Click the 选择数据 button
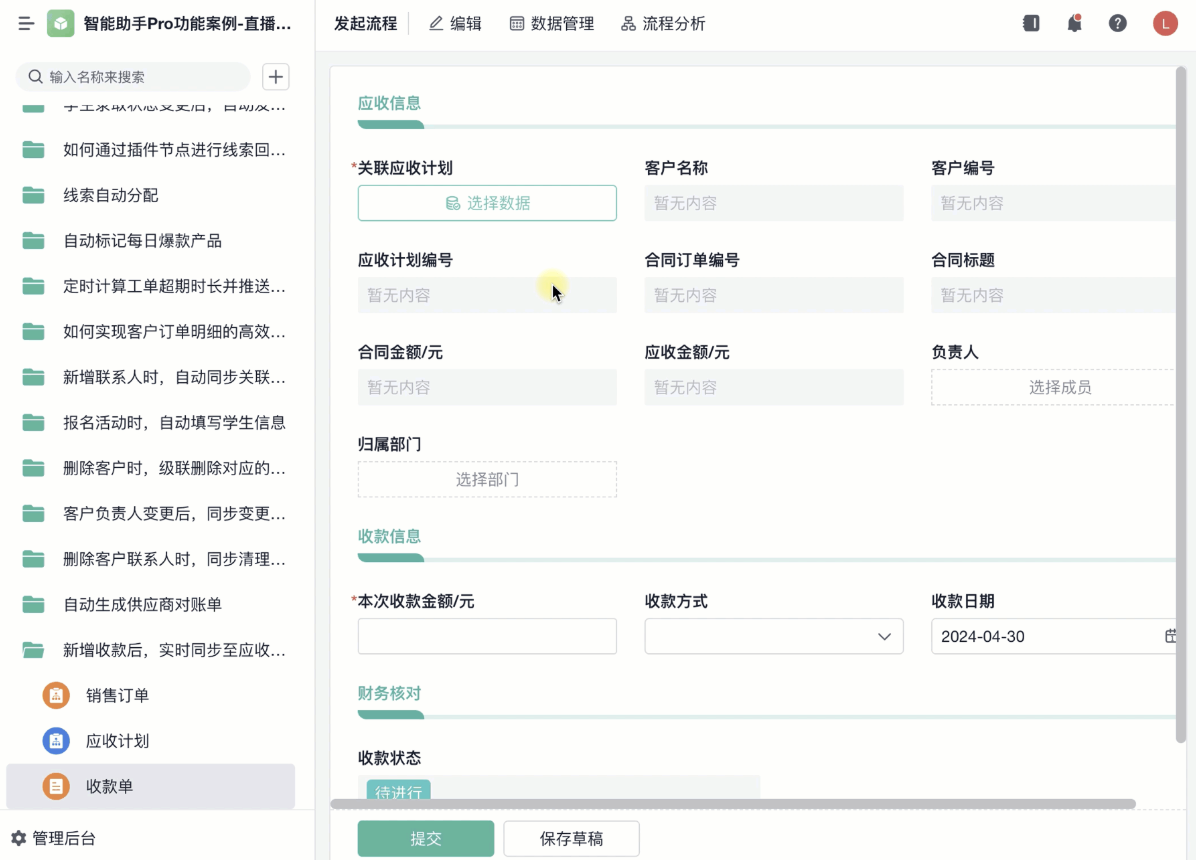Screen dimensions: 1196x860 tap(487, 203)
